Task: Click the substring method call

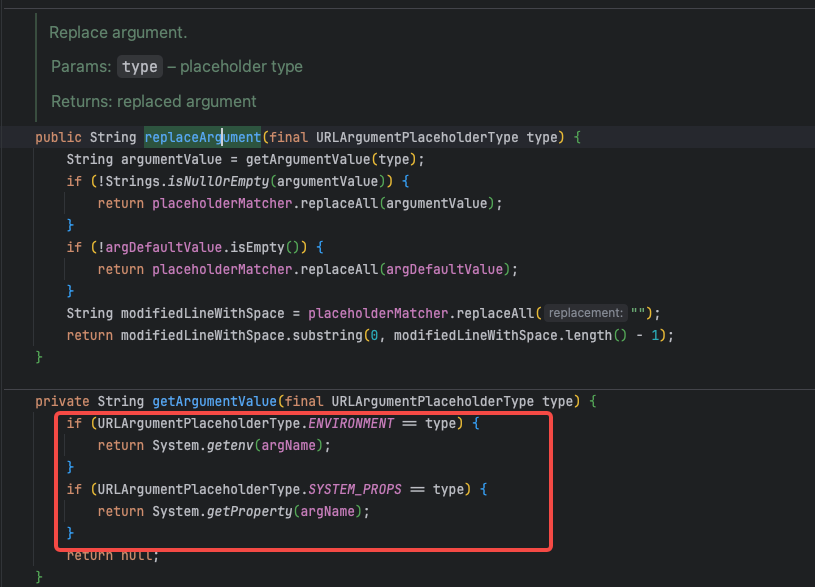Action: click(327, 335)
